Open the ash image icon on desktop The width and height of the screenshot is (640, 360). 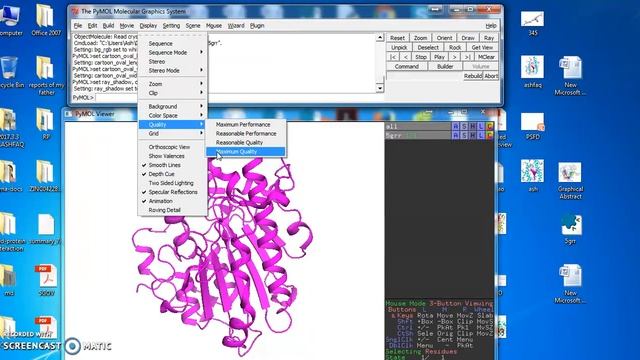click(x=533, y=176)
